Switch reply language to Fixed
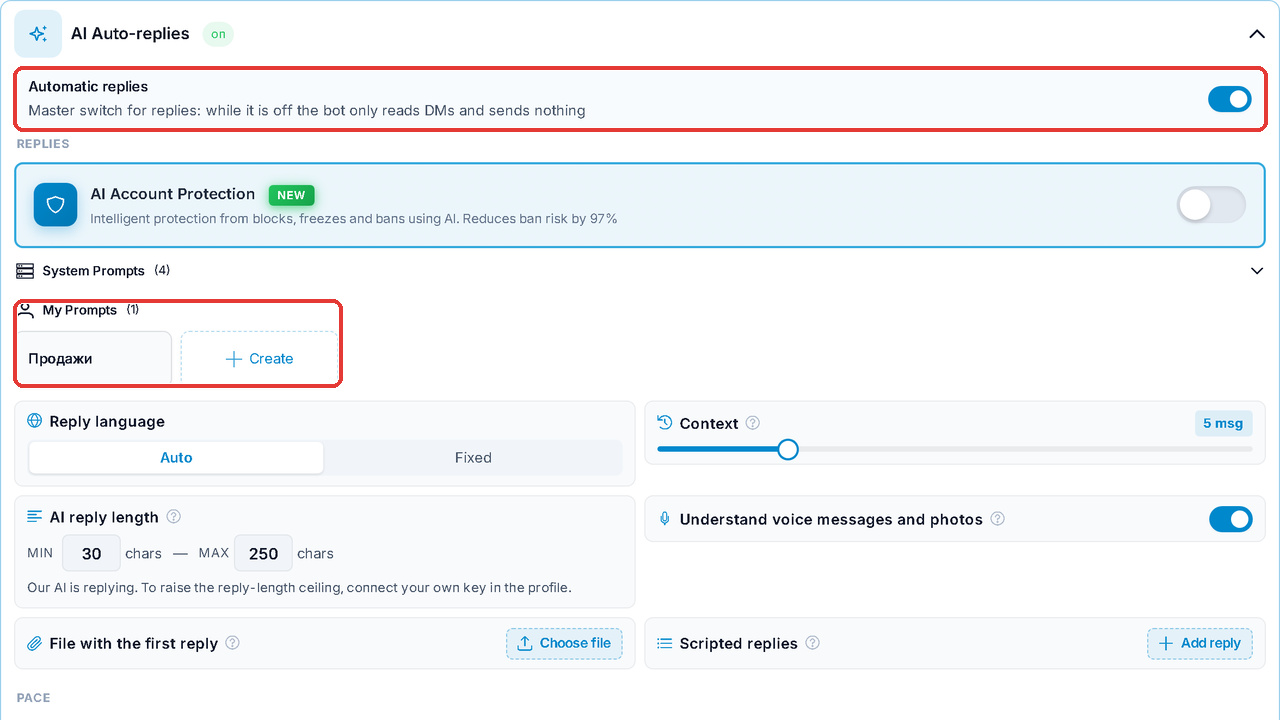Screen dimensions: 1280x720 pos(473,458)
